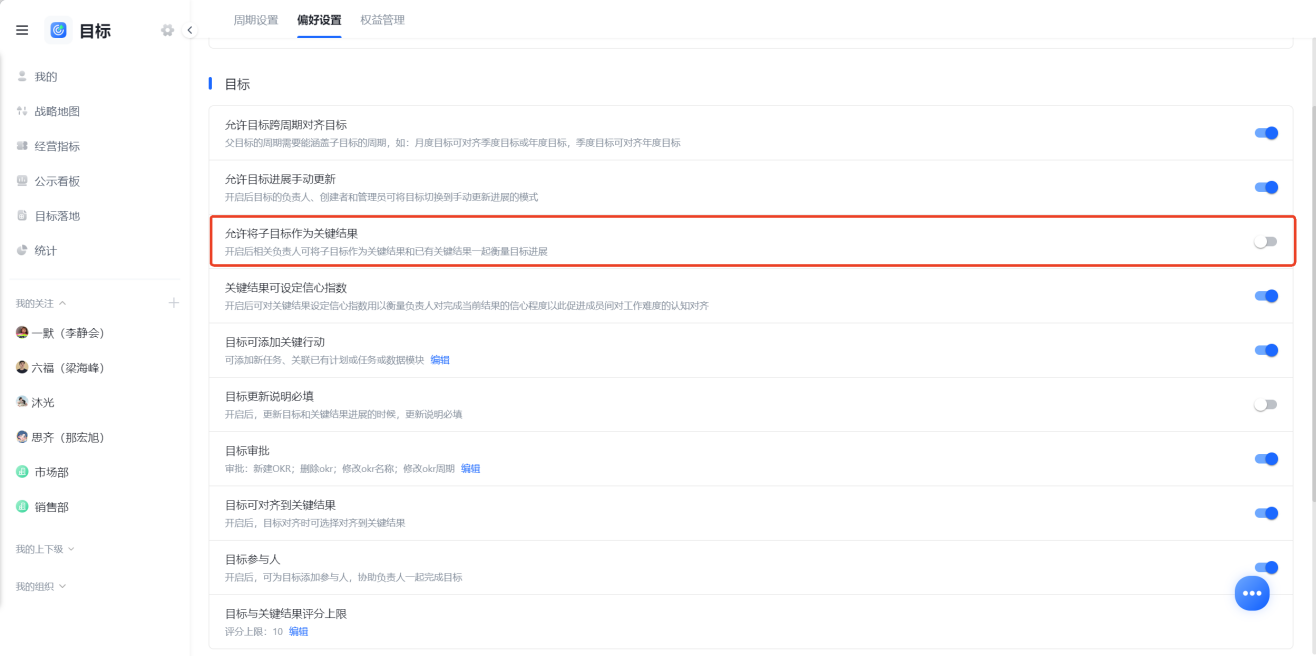
Task: Collapse the sidebar with the chevron button
Action: (190, 31)
